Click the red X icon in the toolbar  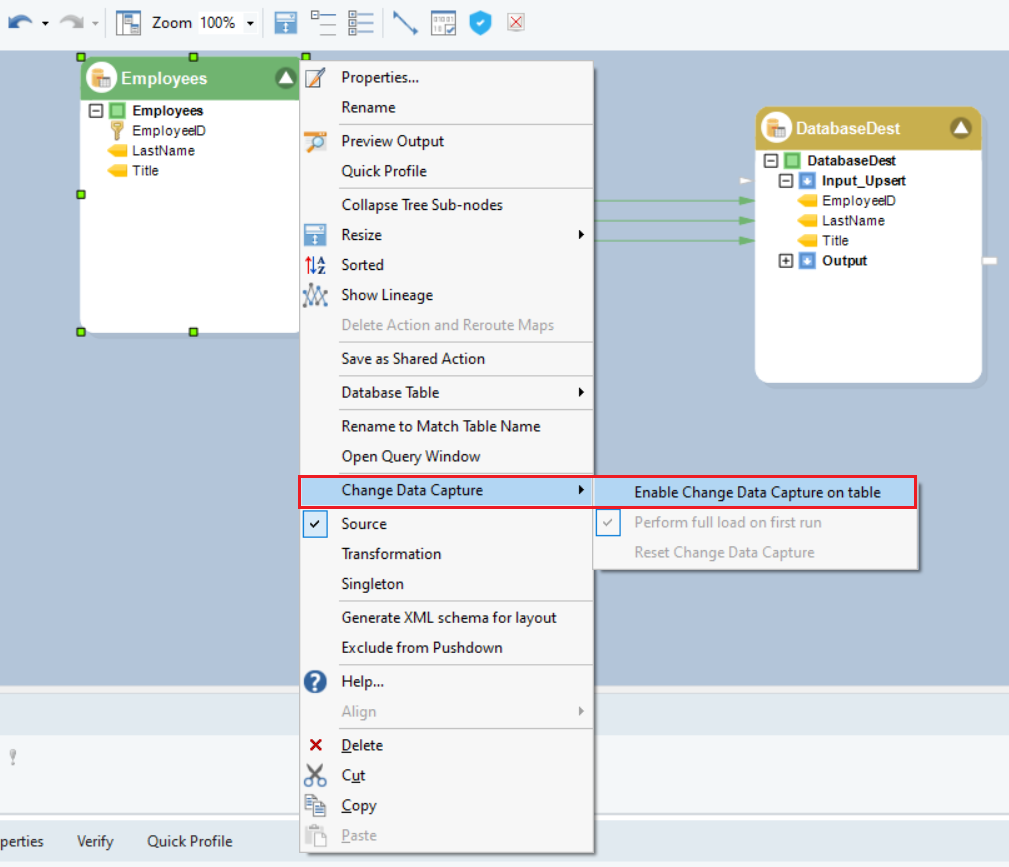[x=515, y=22]
